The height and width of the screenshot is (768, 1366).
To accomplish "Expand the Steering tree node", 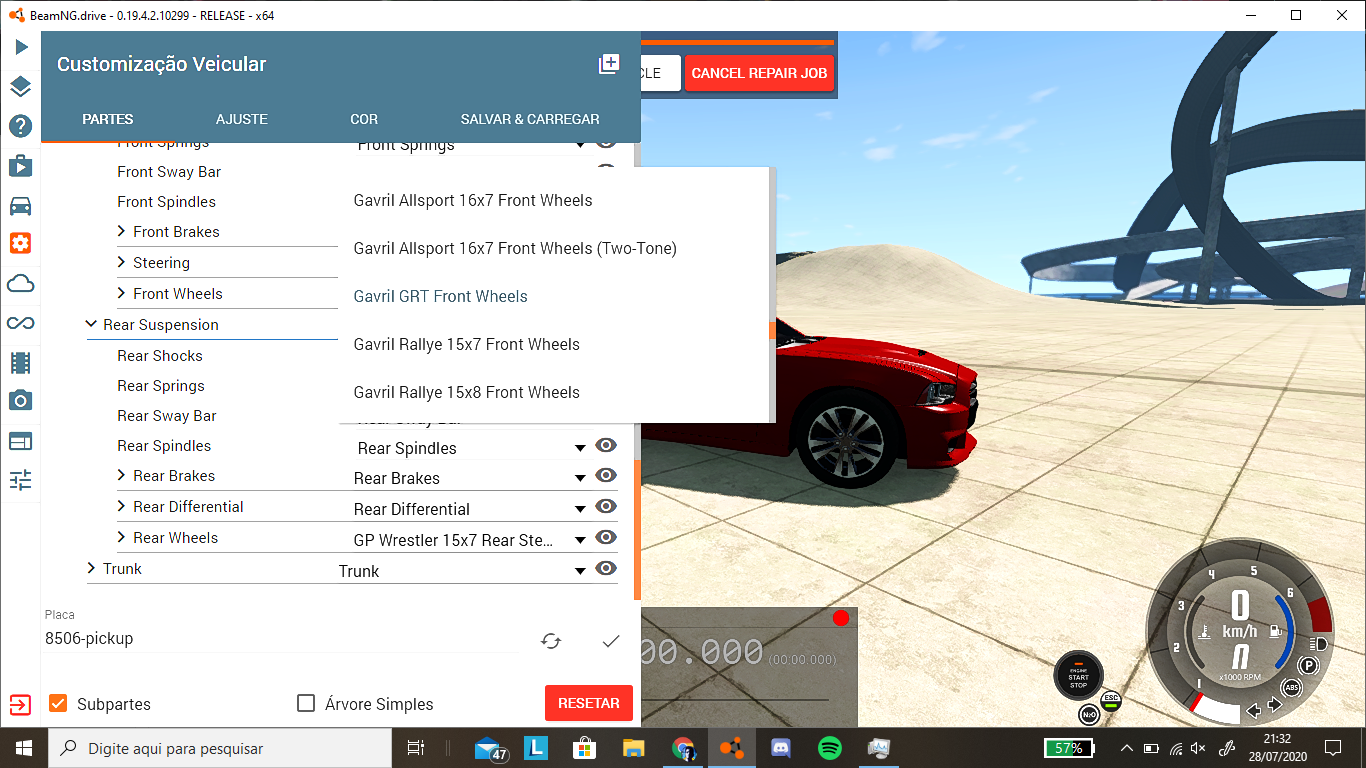I will pyautogui.click(x=122, y=262).
